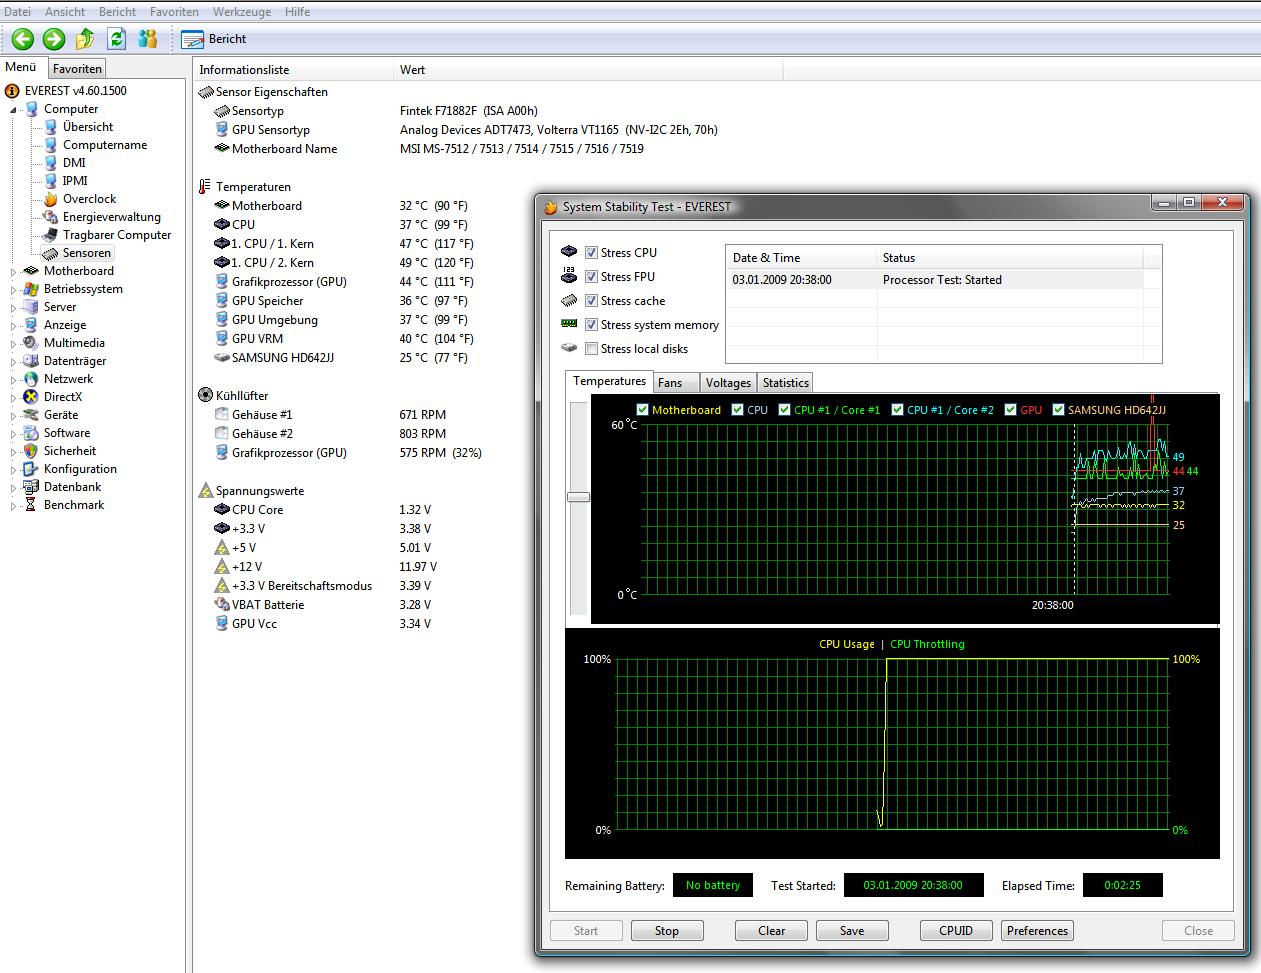Click the users icon in toolbar
The height and width of the screenshot is (973, 1261).
148,39
